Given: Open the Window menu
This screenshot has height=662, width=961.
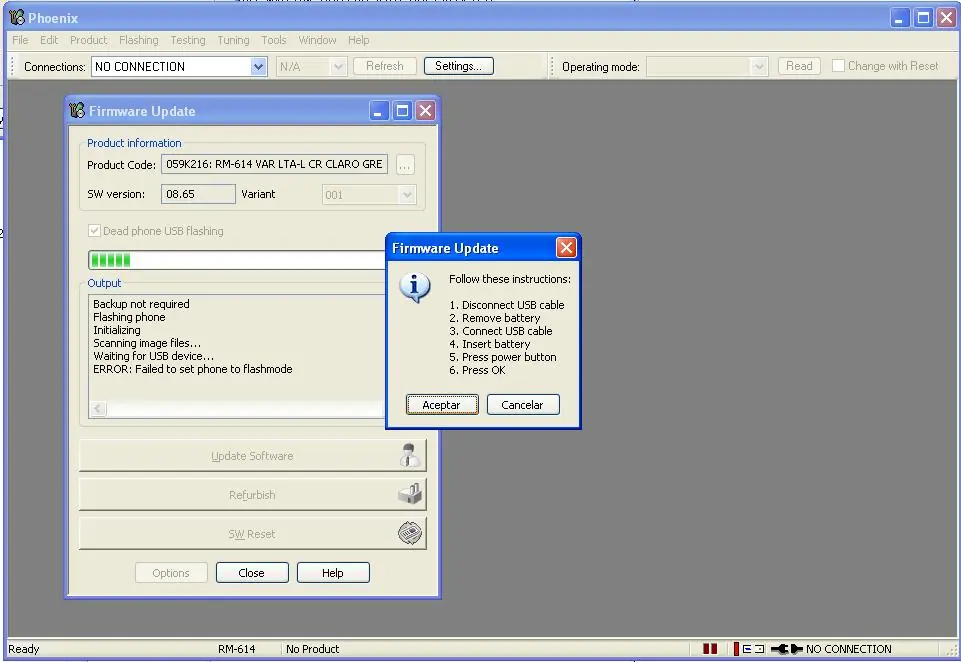Looking at the screenshot, I should coord(317,40).
